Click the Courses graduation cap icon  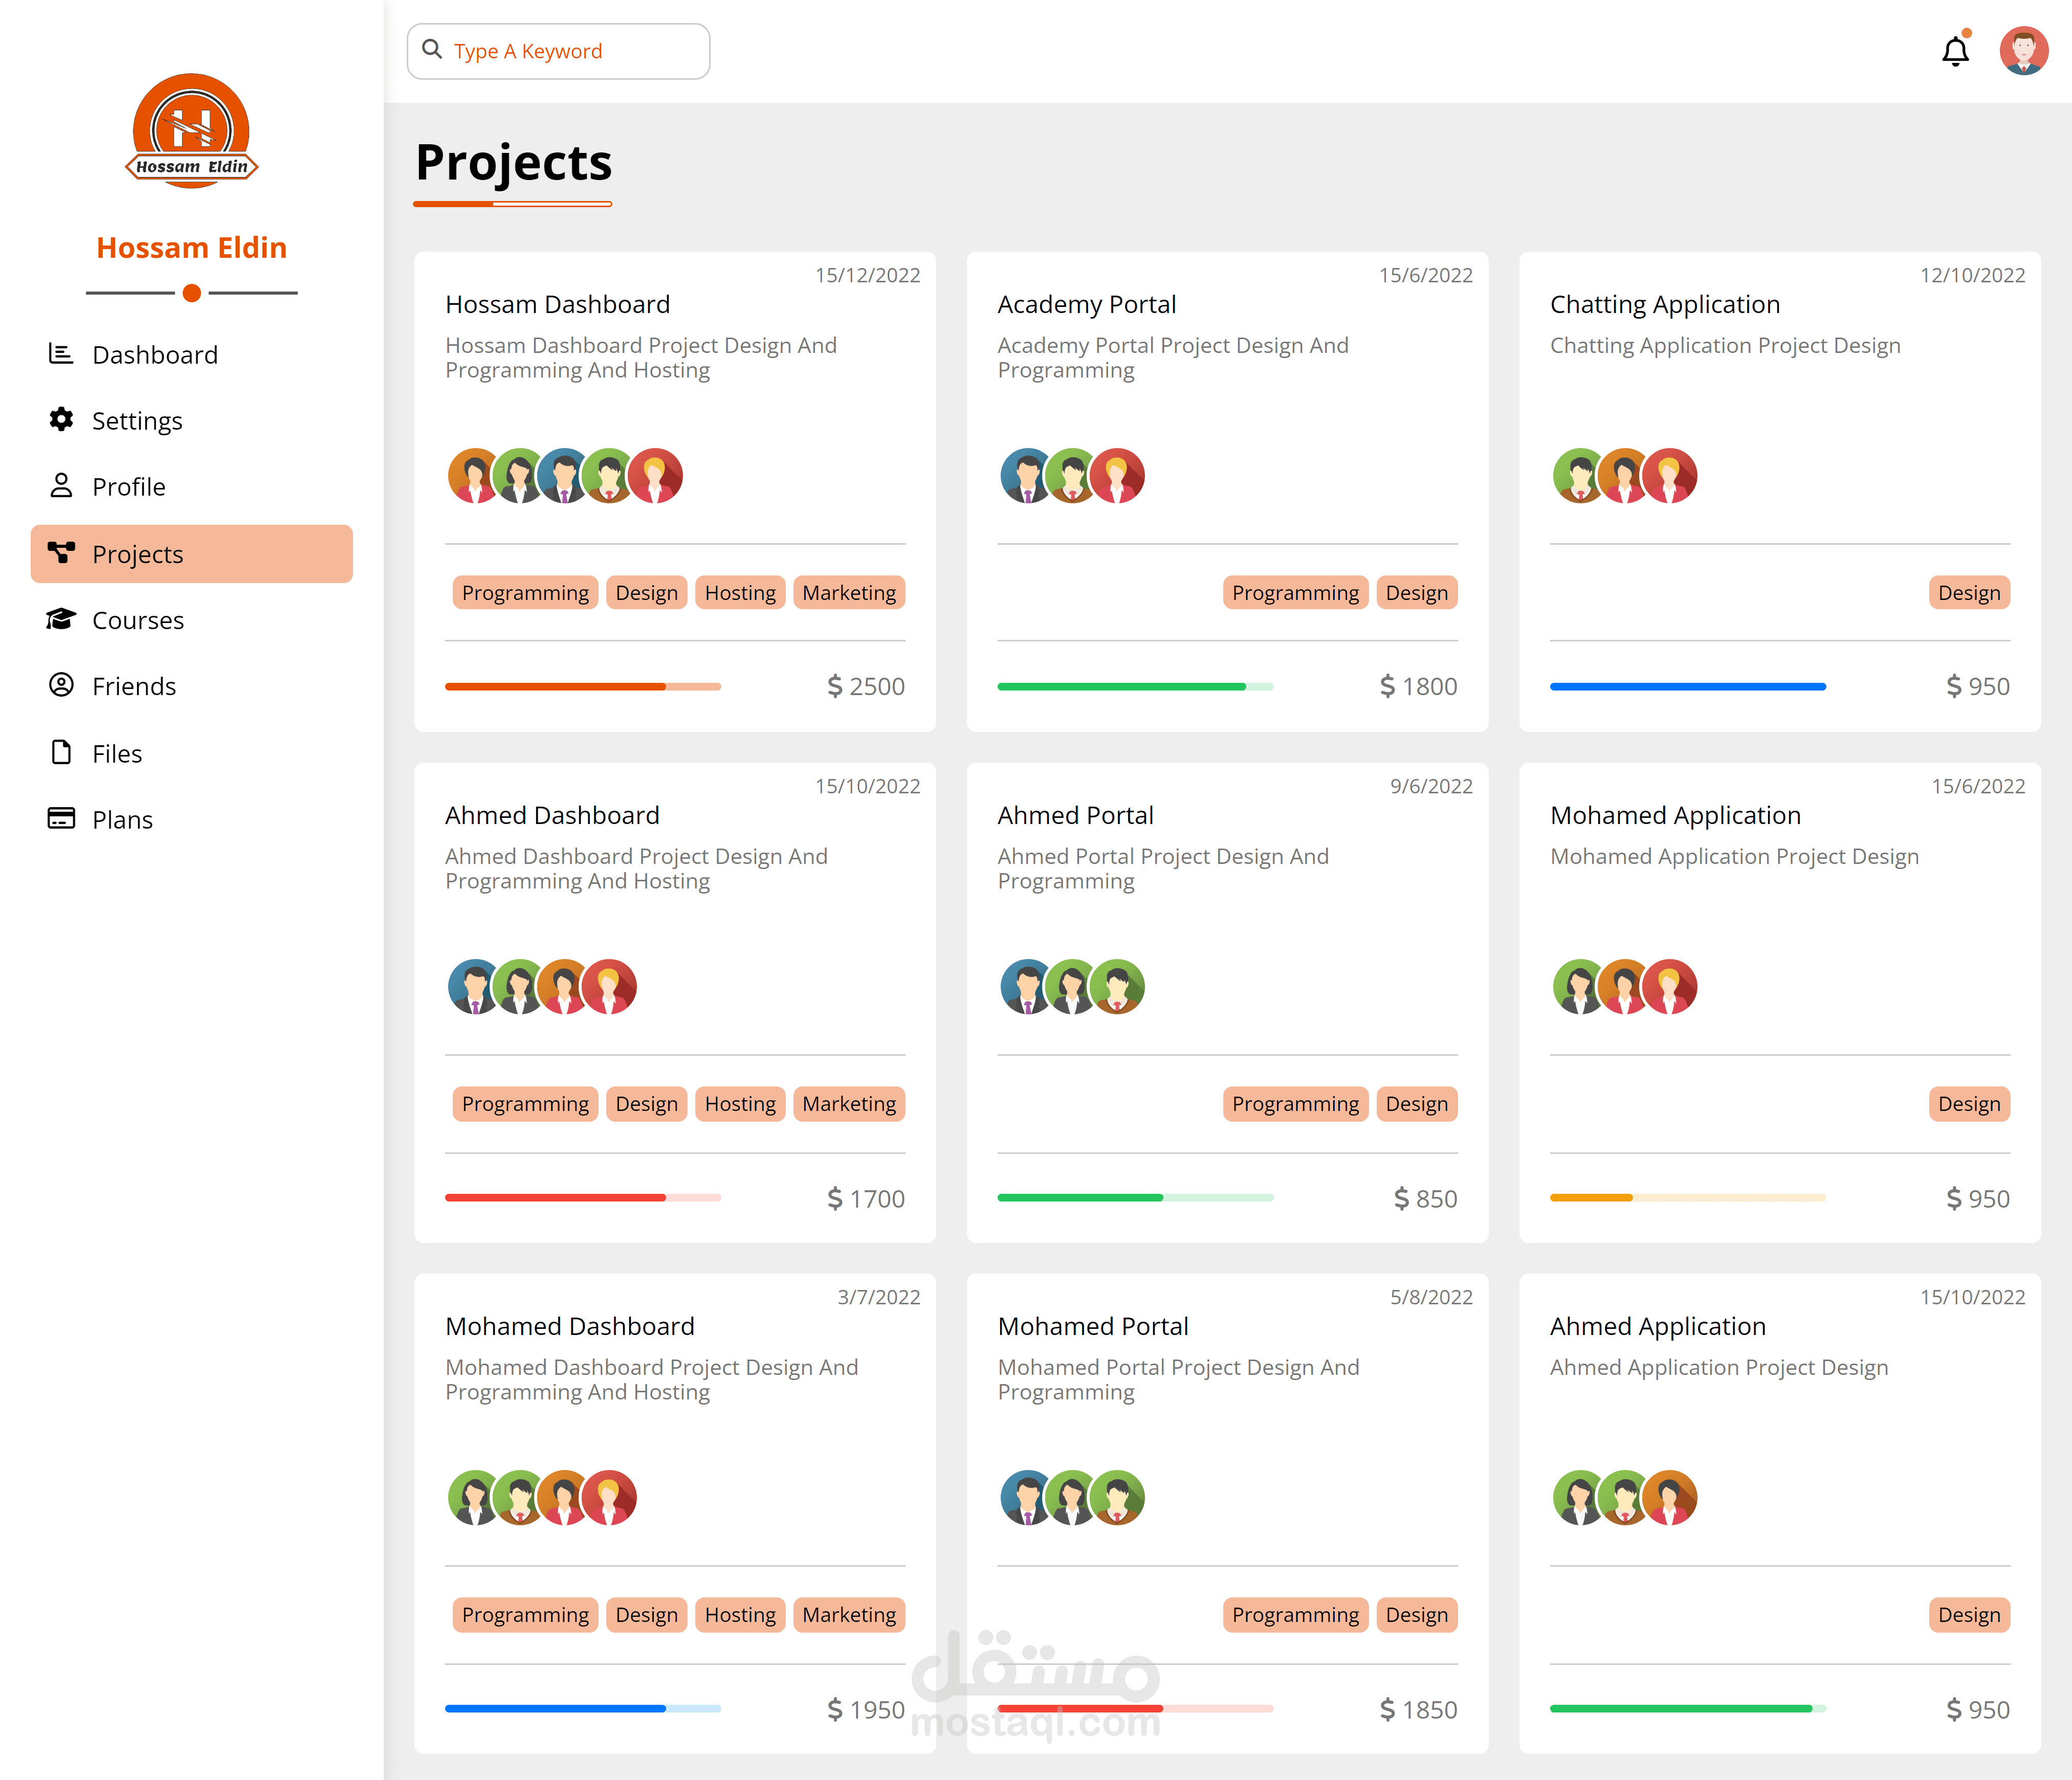[61, 620]
